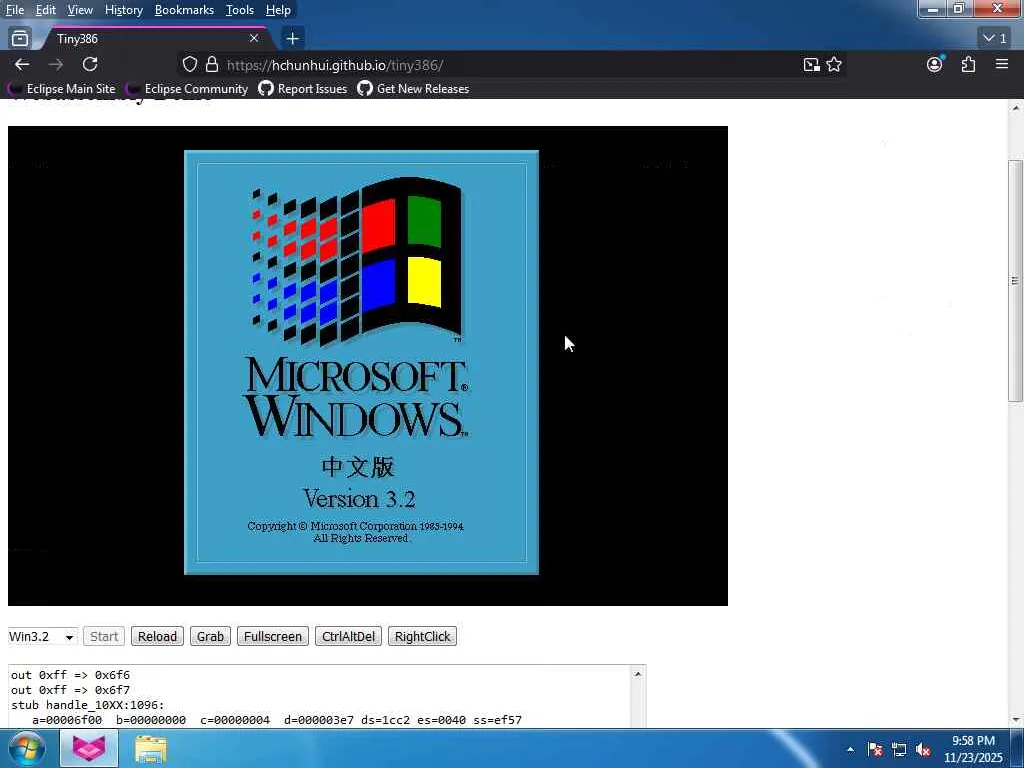
Task: Go back to the previous page
Action: tap(22, 65)
